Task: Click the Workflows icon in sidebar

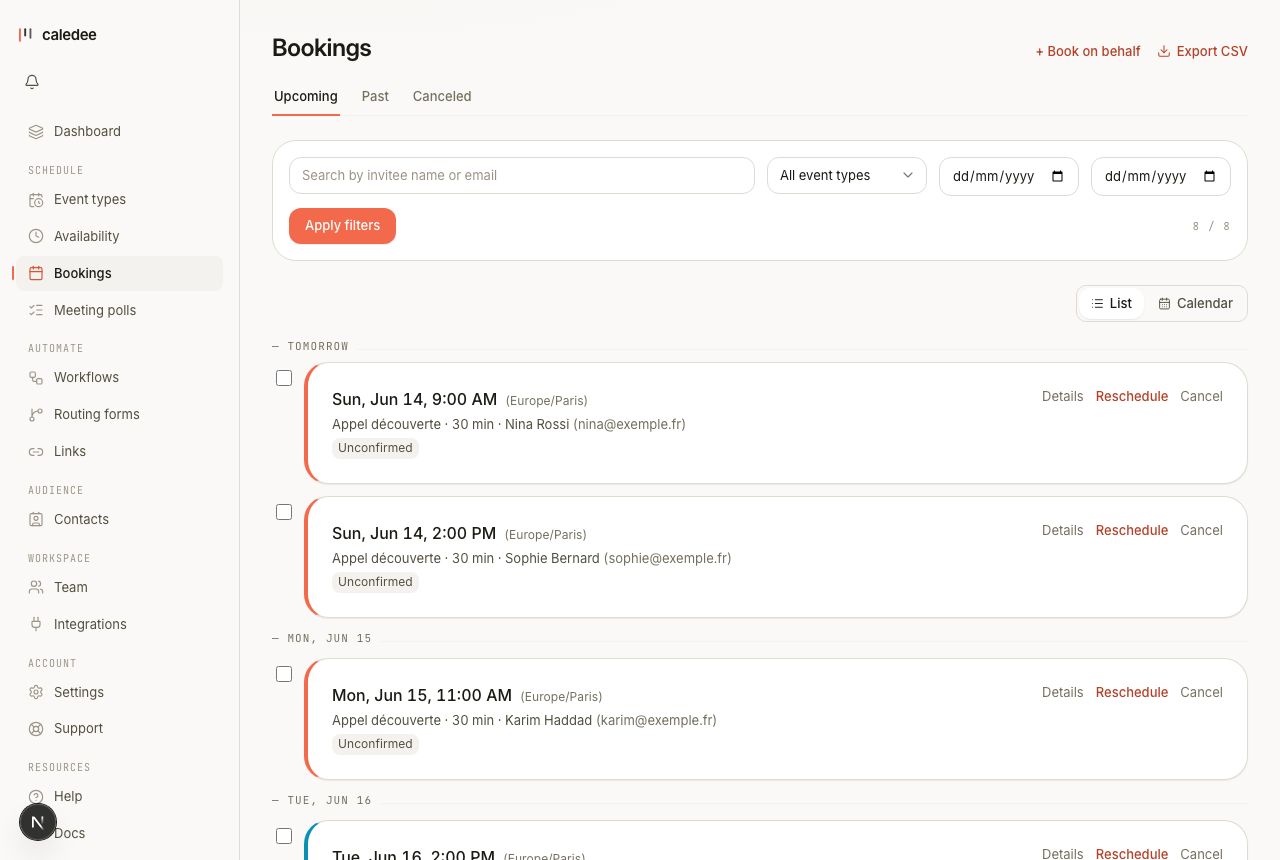Action: point(36,377)
